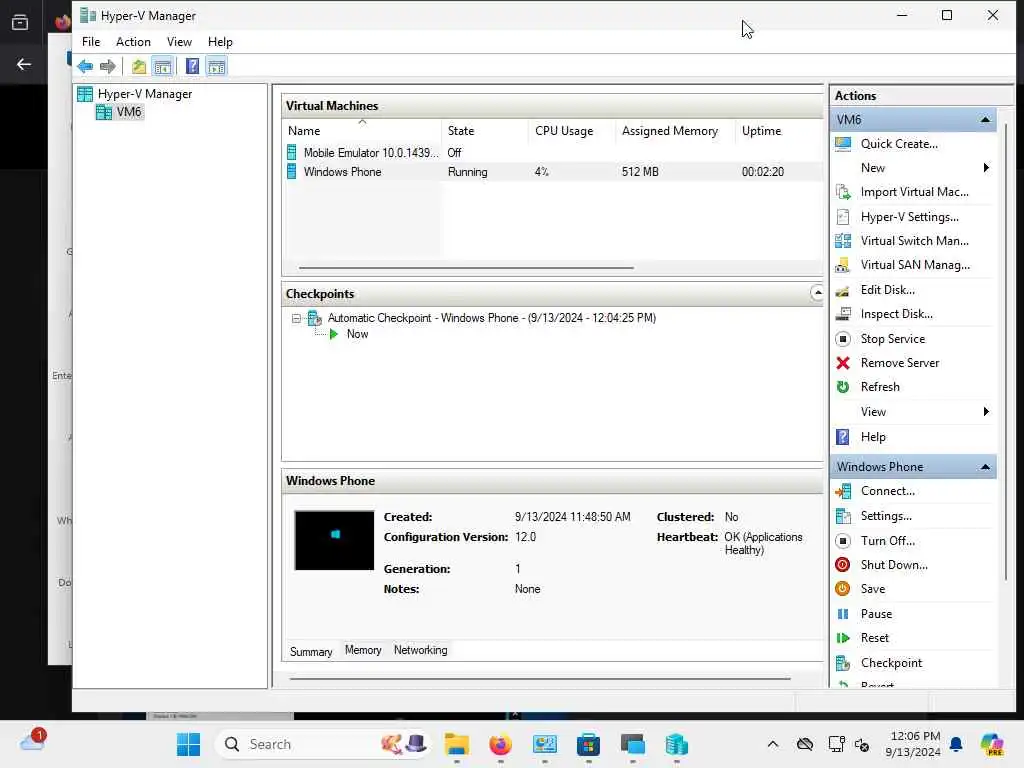This screenshot has height=768, width=1024.
Task: Reset the Windows Phone VM
Action: pos(874,638)
